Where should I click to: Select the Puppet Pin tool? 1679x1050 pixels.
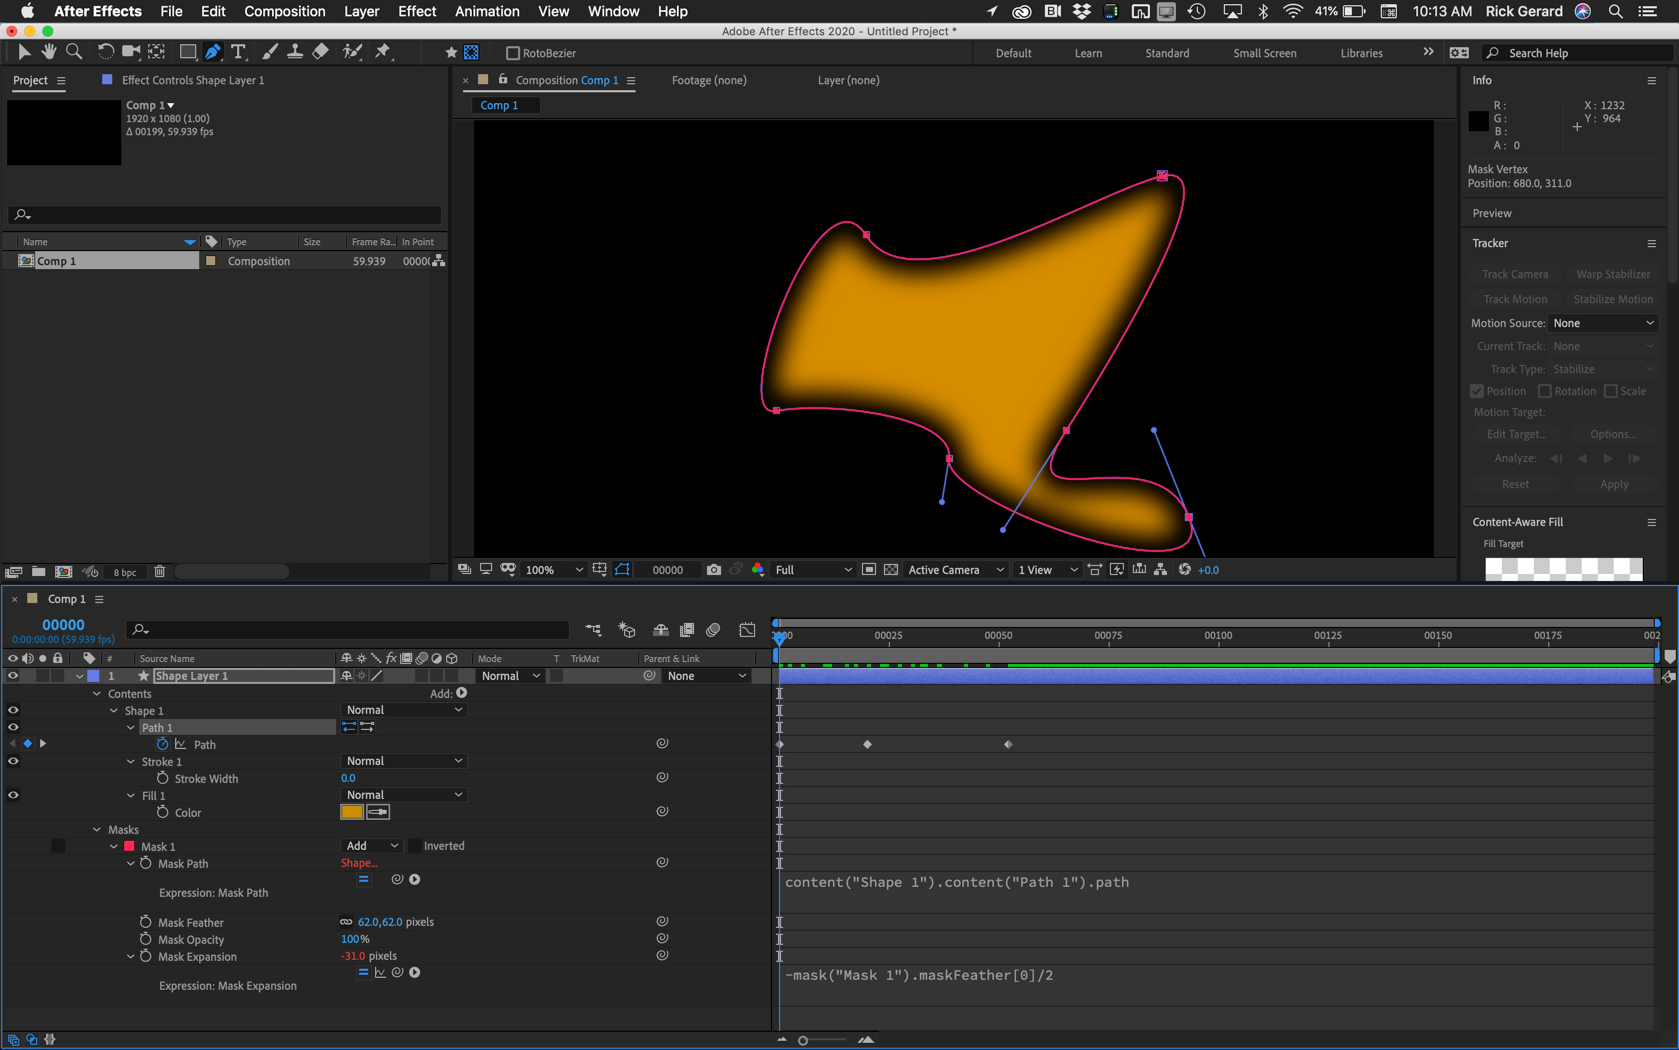[384, 52]
